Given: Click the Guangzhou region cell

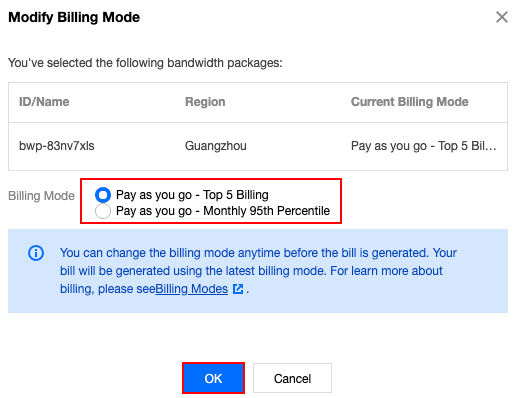Looking at the screenshot, I should pos(216,146).
